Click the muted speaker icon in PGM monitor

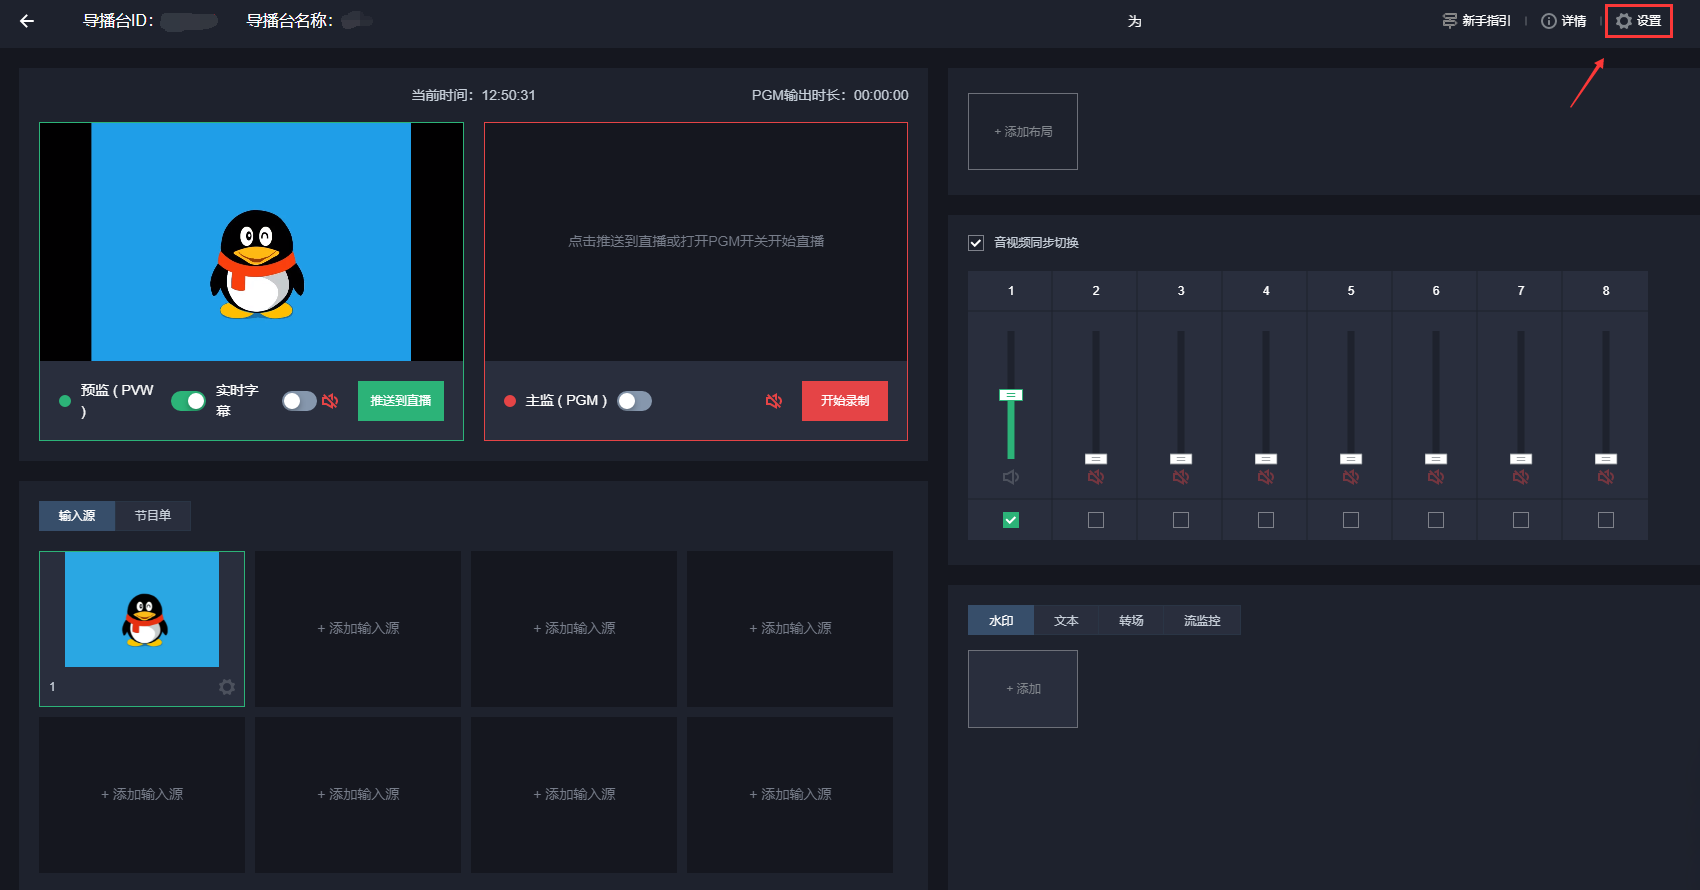[x=774, y=401]
